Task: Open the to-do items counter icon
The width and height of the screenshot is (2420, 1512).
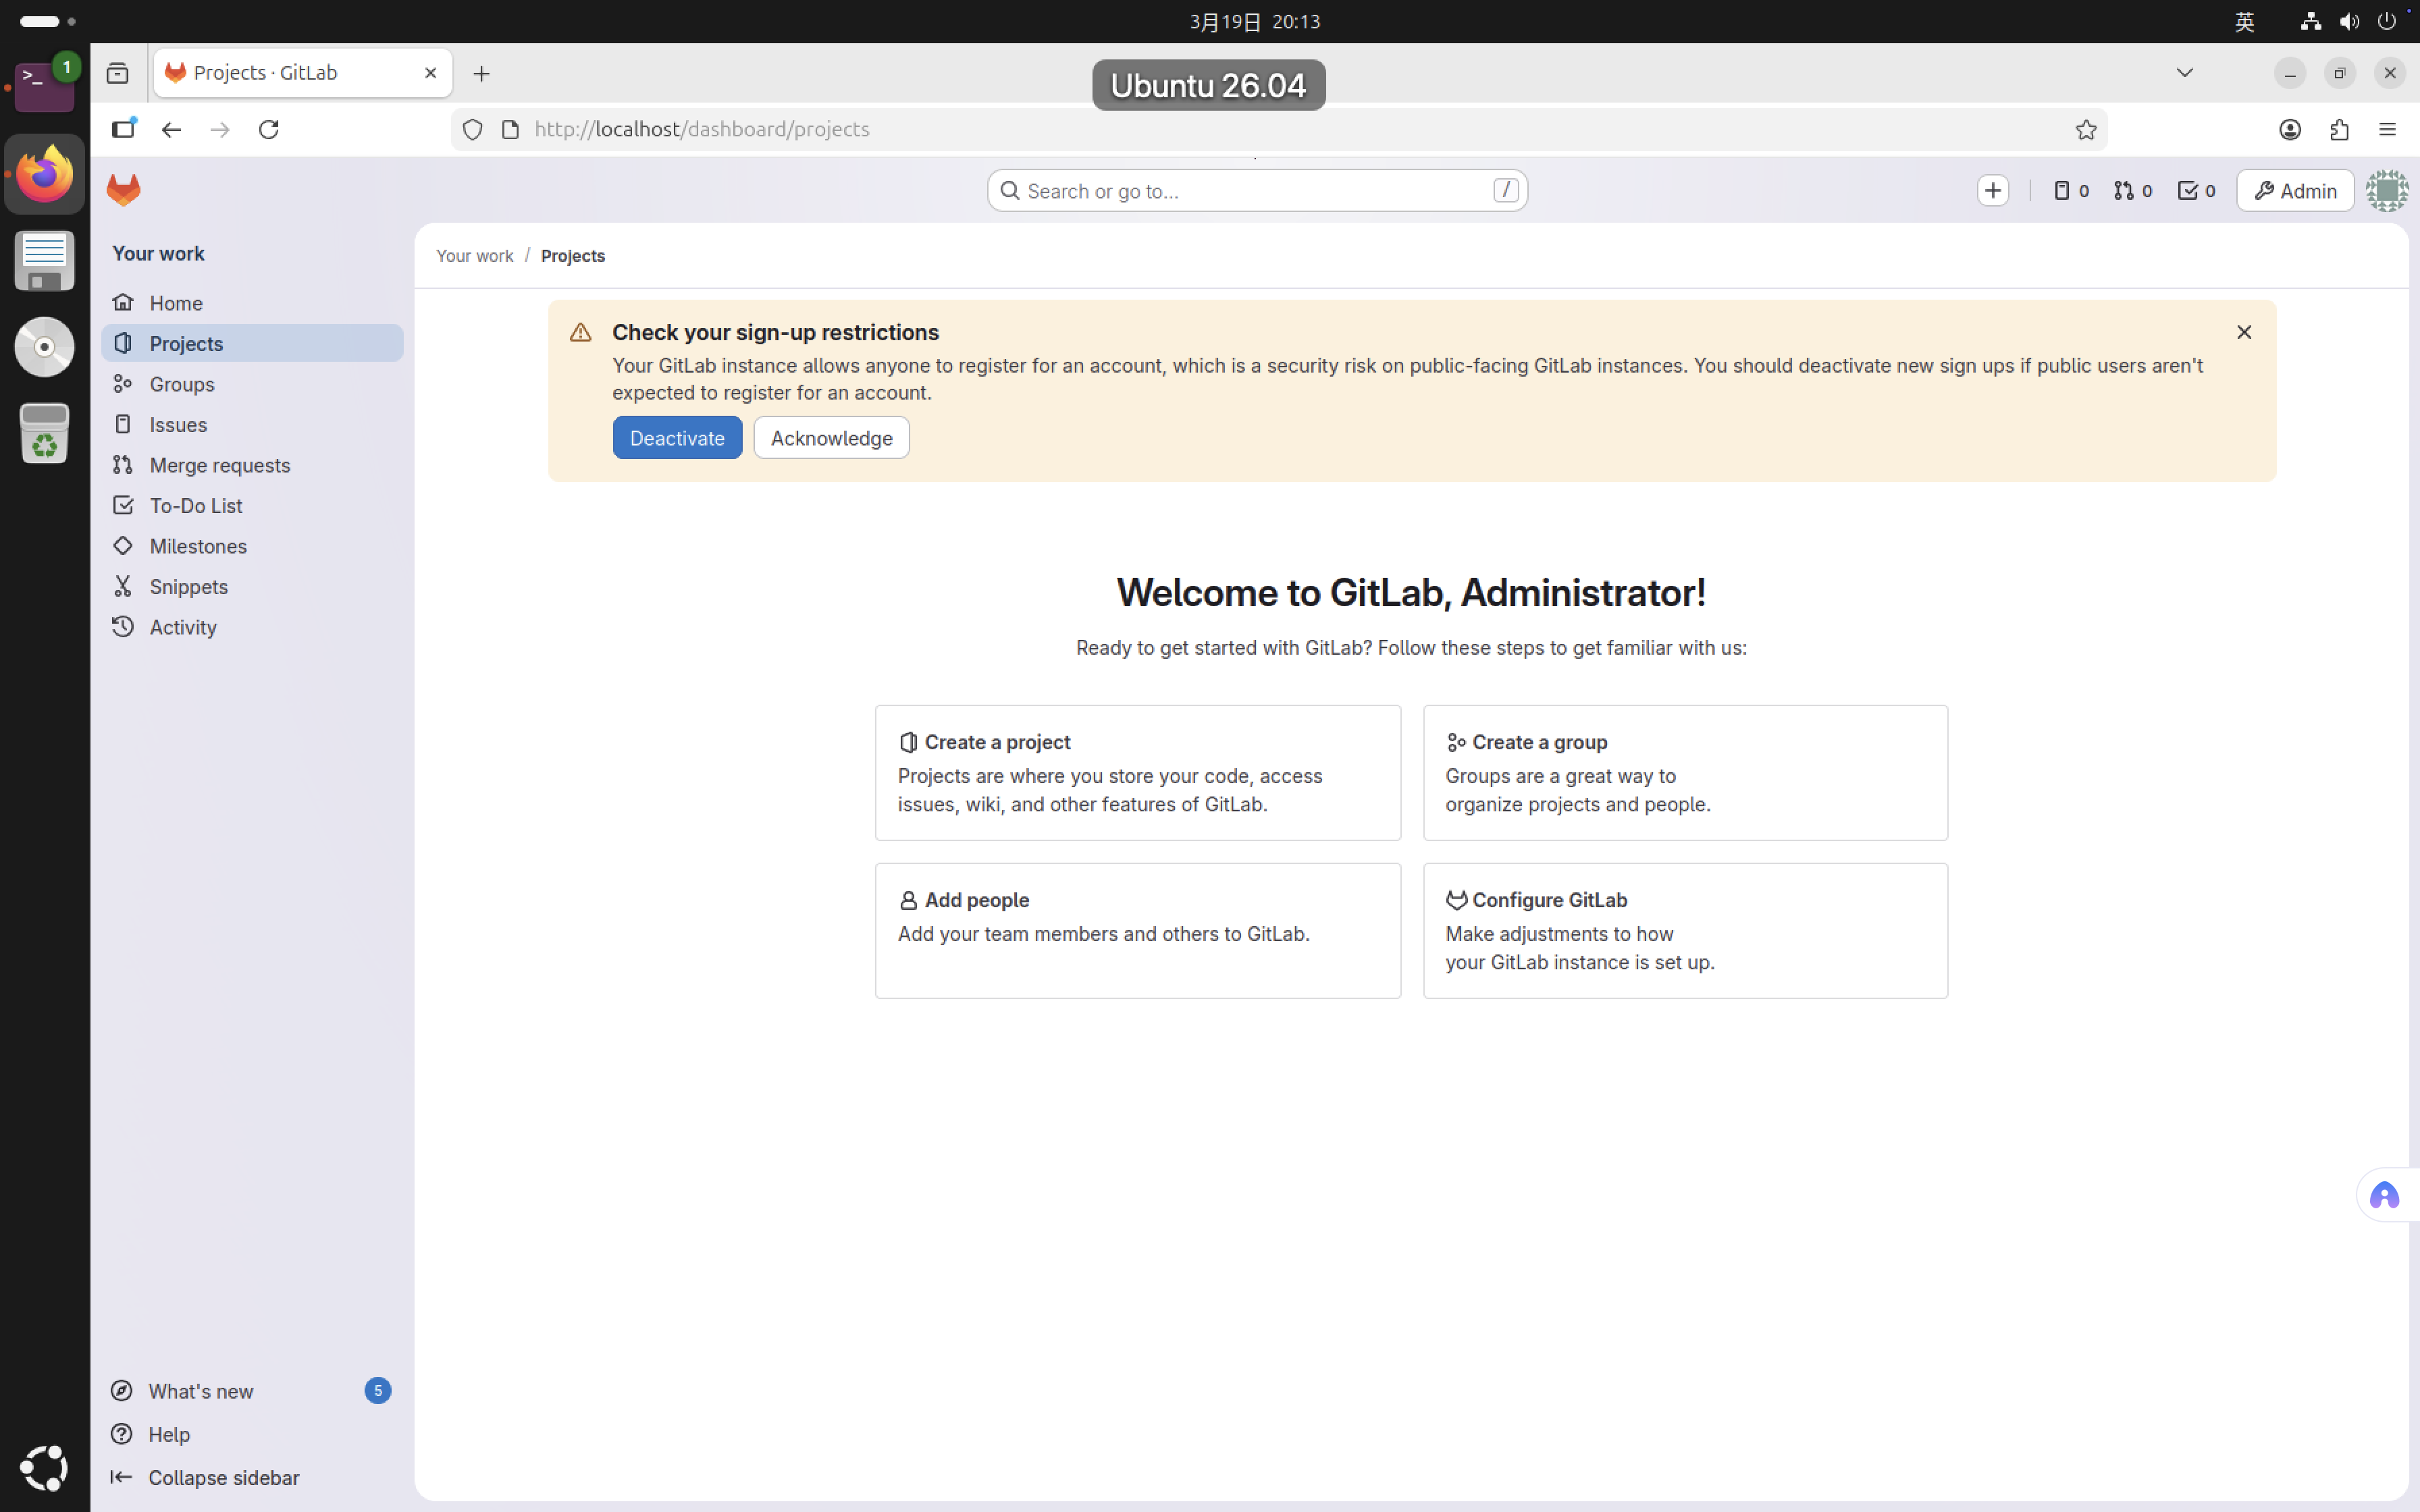Action: click(x=2196, y=190)
